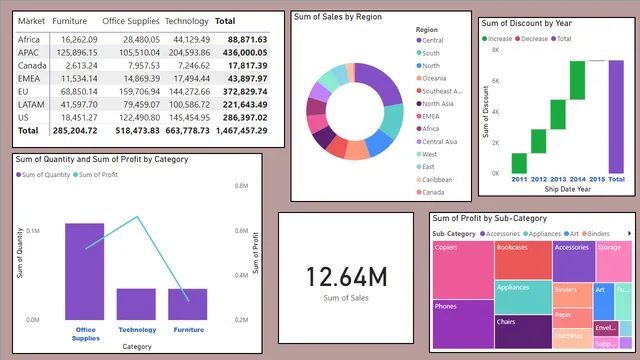Click the Sum of Sales by Region title
640x360 pixels.
(338, 17)
